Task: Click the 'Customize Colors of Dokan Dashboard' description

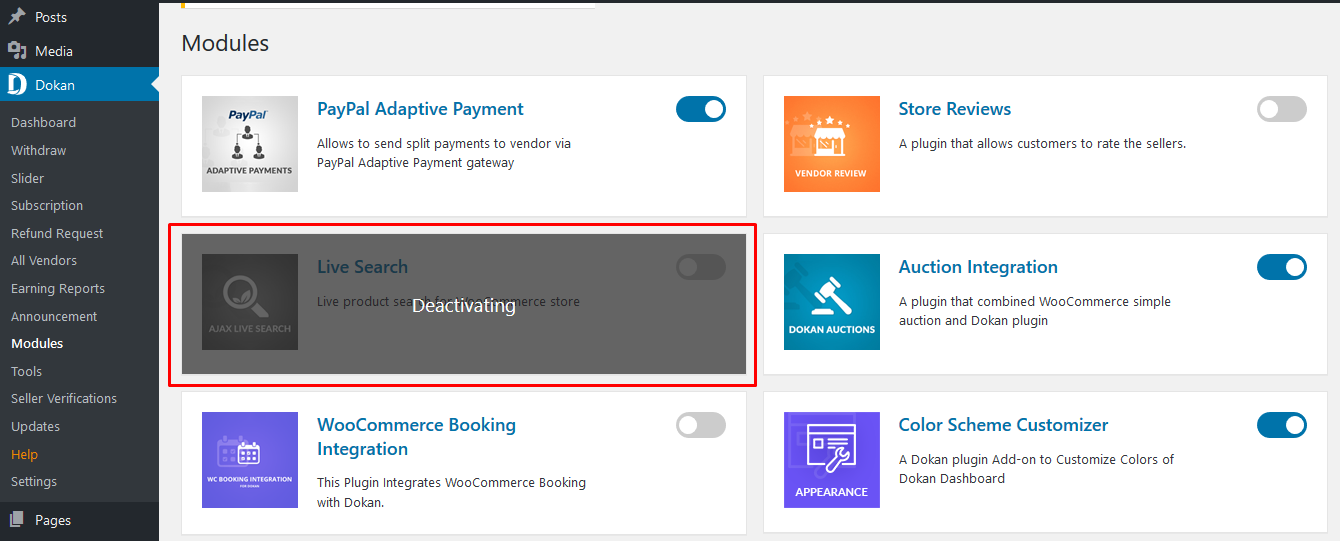Action: 1036,469
